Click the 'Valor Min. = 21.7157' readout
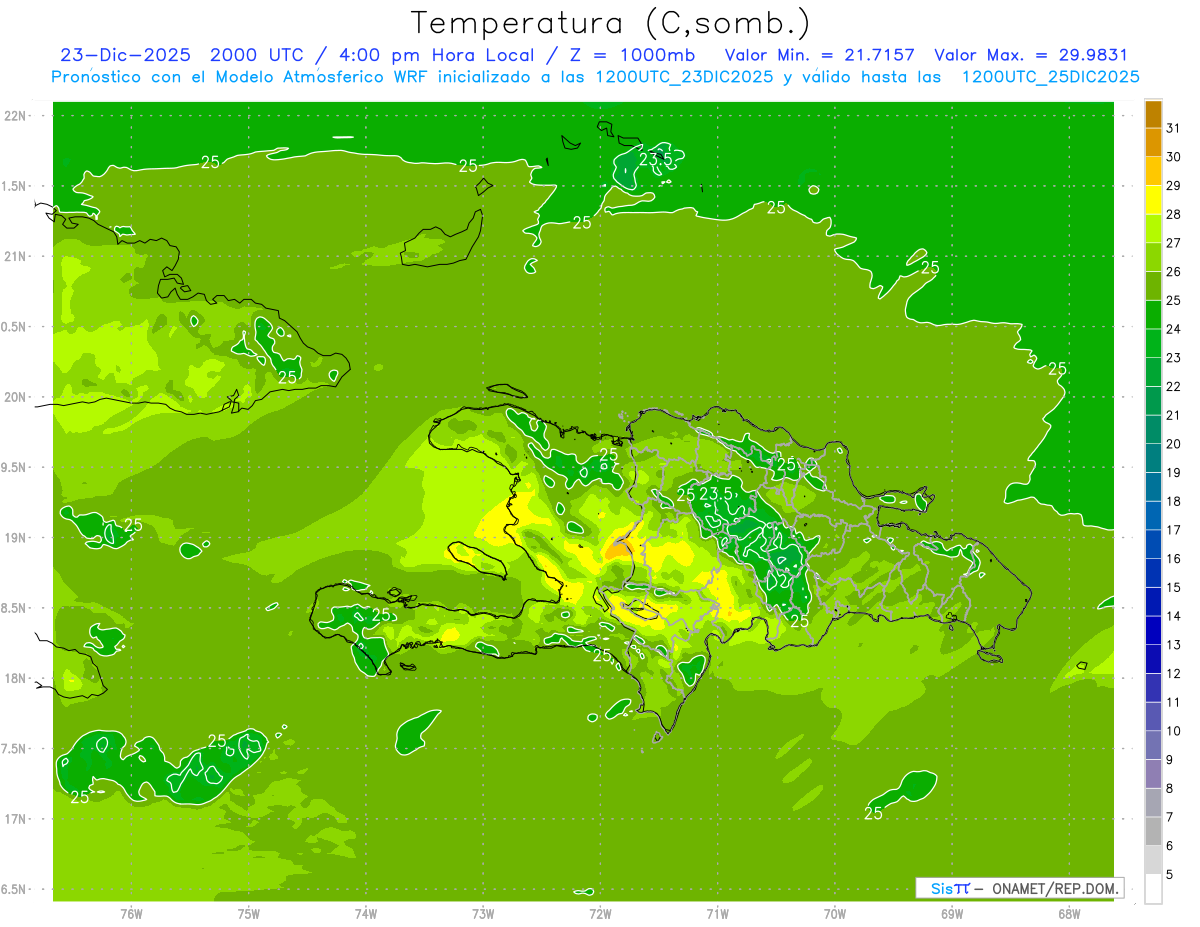The width and height of the screenshot is (1200, 927). pos(819,55)
